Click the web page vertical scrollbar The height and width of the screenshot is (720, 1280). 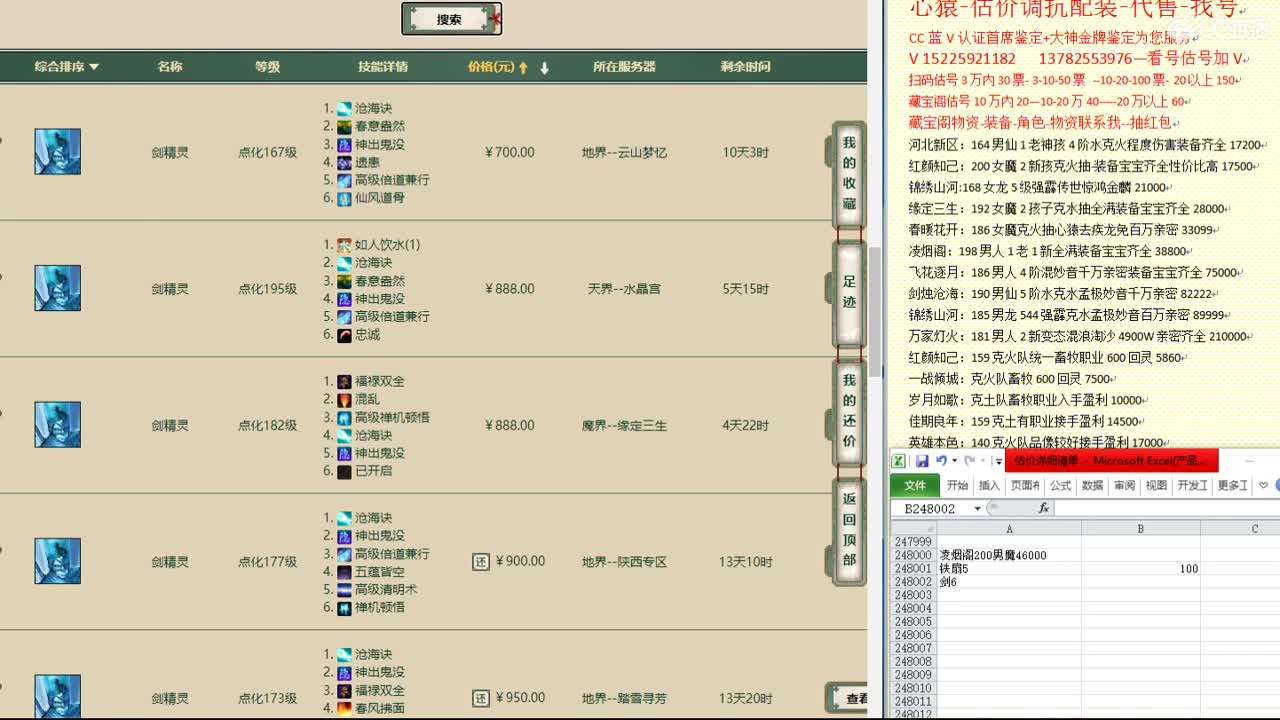(875, 310)
